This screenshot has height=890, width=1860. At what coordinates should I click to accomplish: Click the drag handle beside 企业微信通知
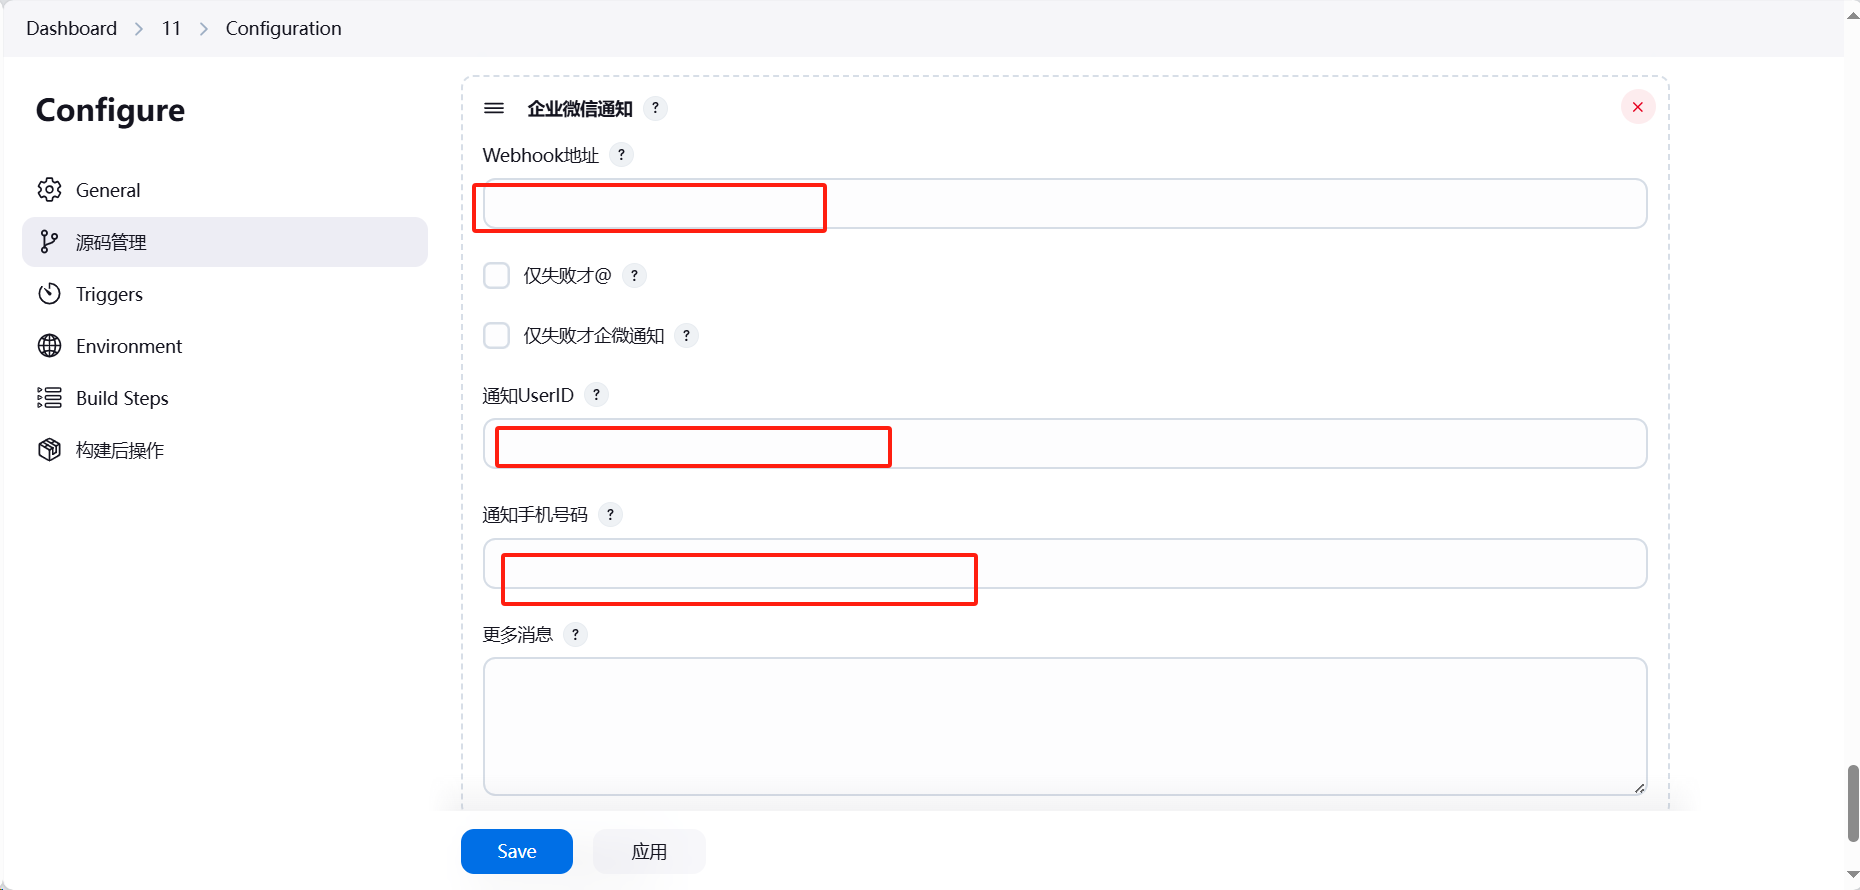point(494,108)
